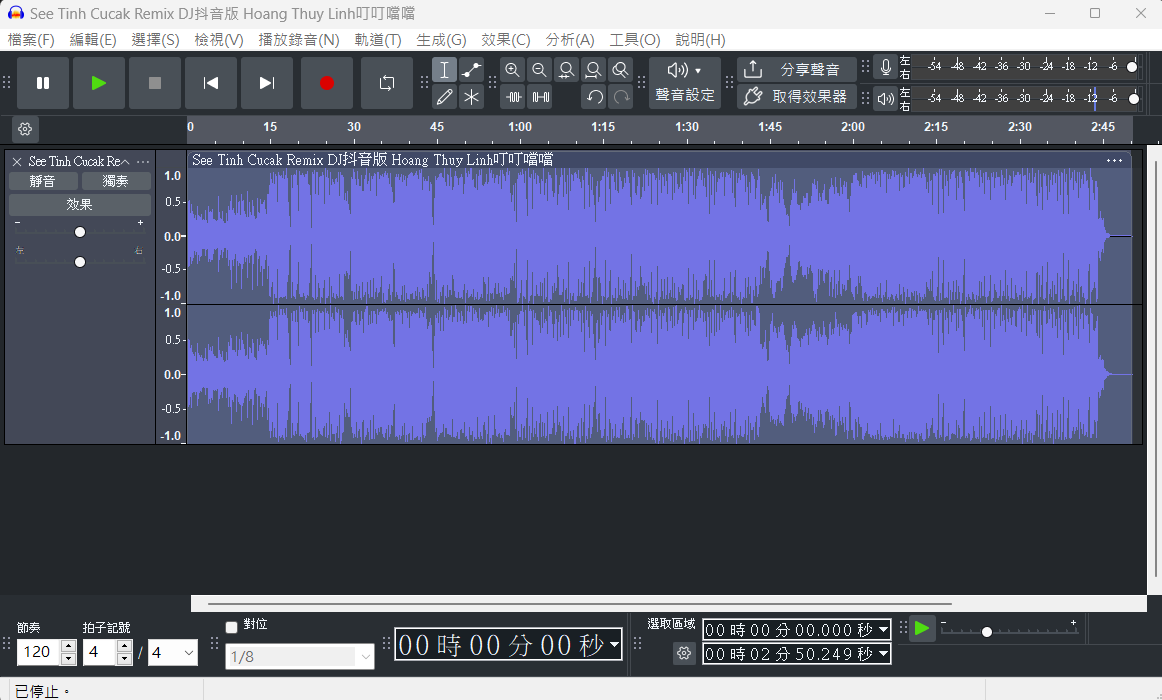Select the Draw pencil tool

[x=444, y=96]
